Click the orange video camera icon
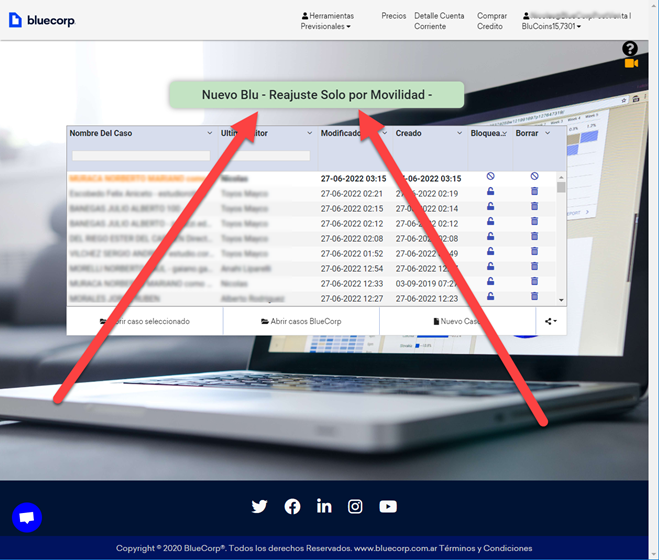This screenshot has height=560, width=659. (631, 63)
